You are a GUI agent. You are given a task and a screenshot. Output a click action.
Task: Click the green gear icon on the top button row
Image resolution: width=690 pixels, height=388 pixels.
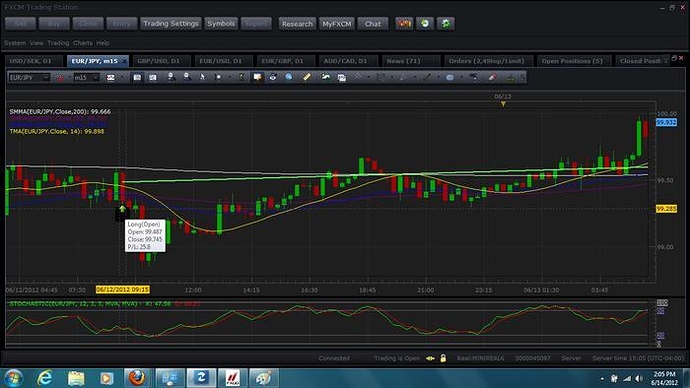[x=446, y=23]
